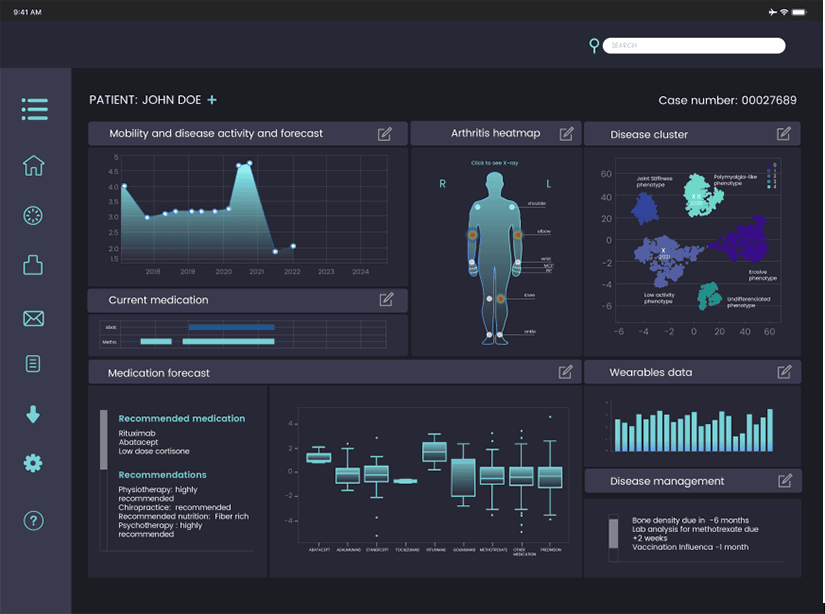Click inside the search input field

[x=694, y=46]
